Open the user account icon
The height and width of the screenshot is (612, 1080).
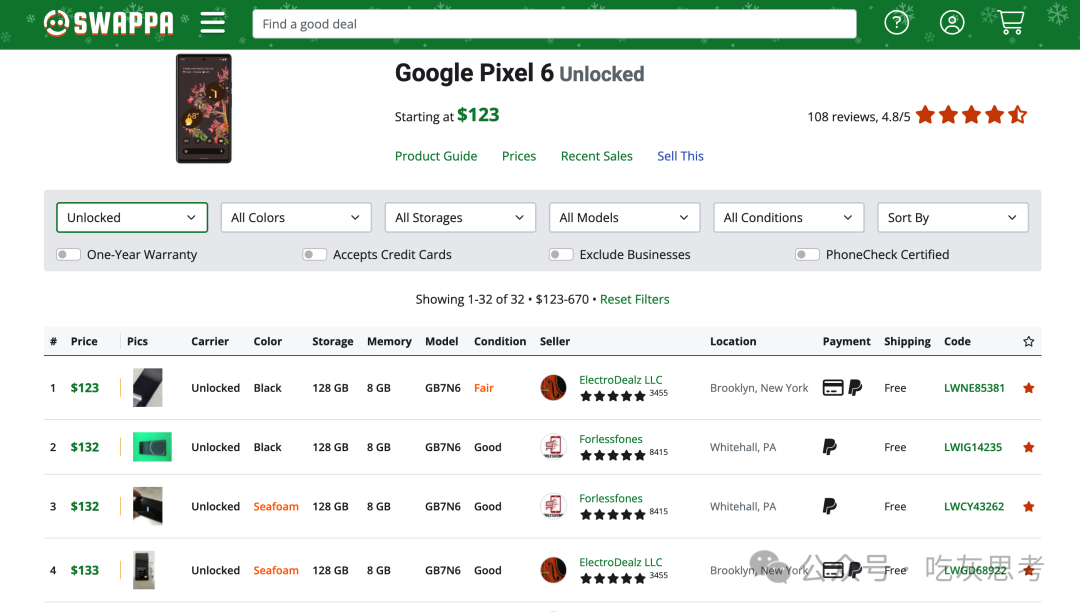coord(952,23)
